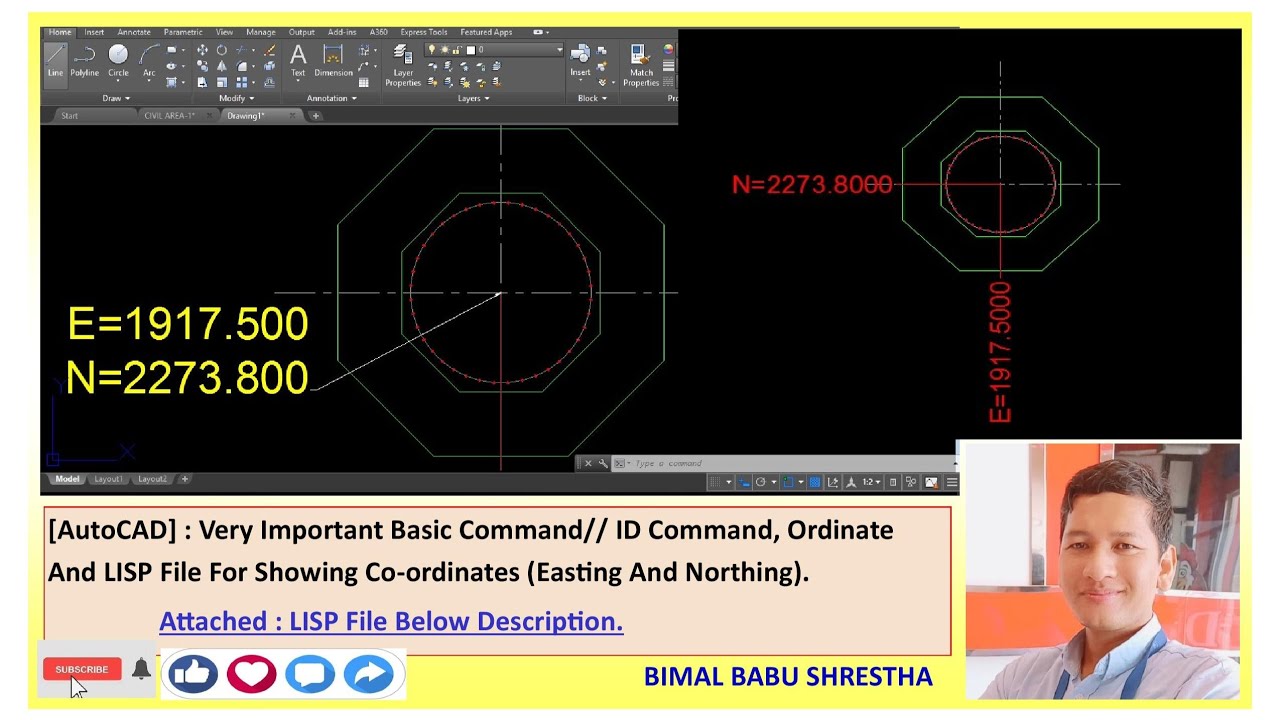The height and width of the screenshot is (720, 1280).
Task: Click the YouTube like thumbs-up icon
Action: [x=192, y=674]
